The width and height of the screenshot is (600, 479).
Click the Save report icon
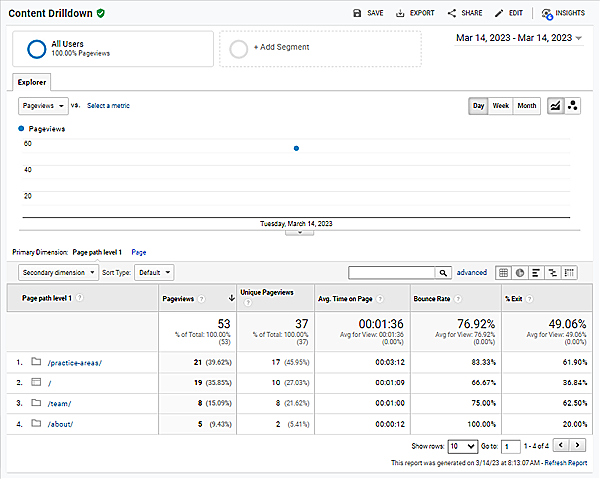357,13
